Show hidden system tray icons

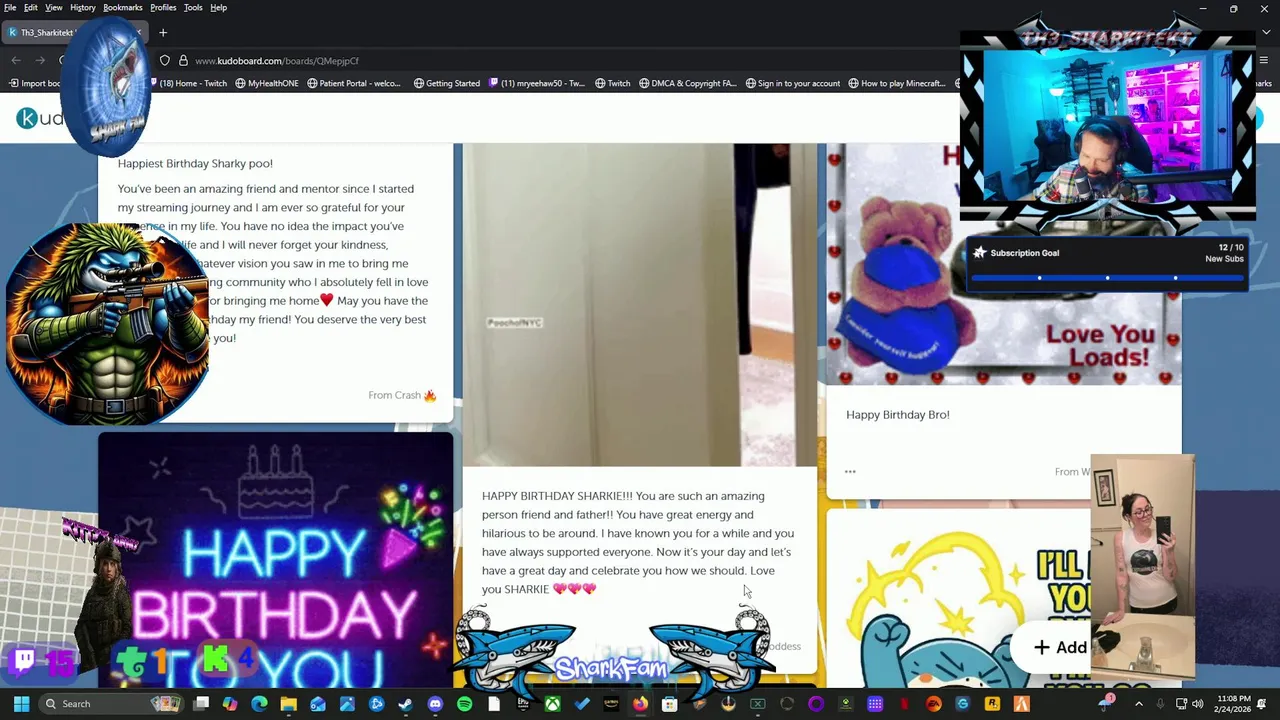[x=1138, y=704]
